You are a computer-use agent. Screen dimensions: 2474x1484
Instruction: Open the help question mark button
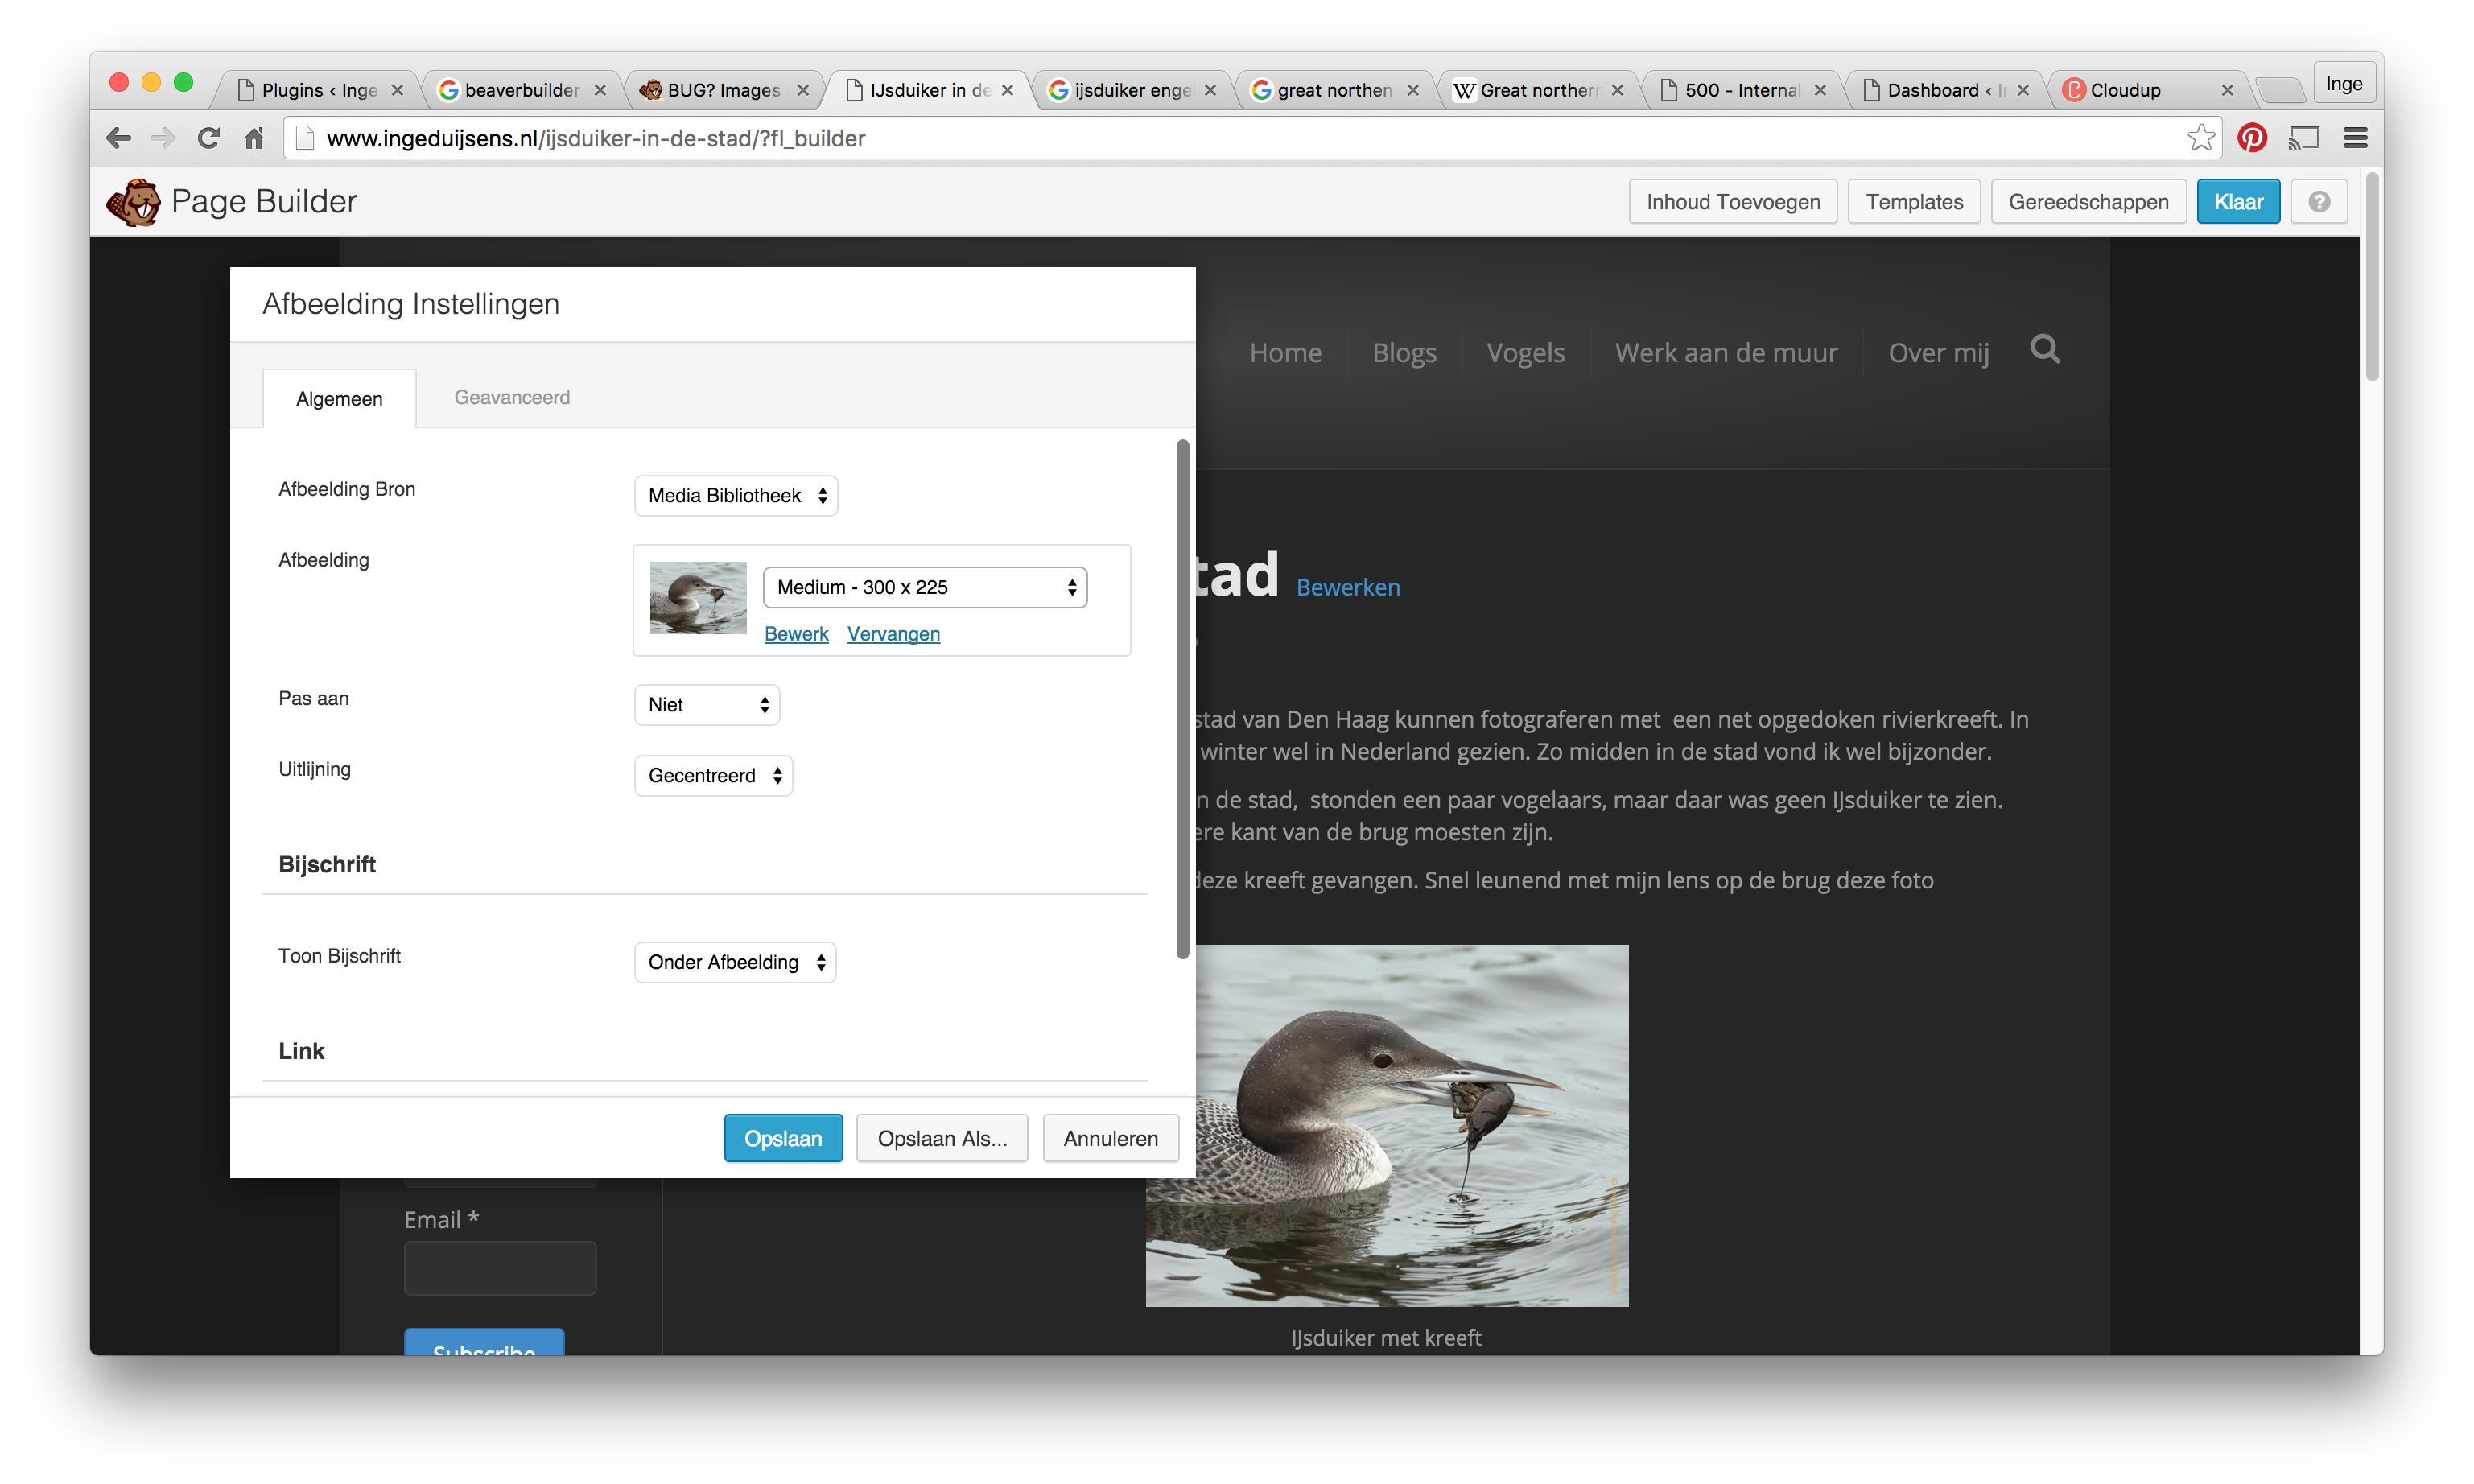point(2319,202)
